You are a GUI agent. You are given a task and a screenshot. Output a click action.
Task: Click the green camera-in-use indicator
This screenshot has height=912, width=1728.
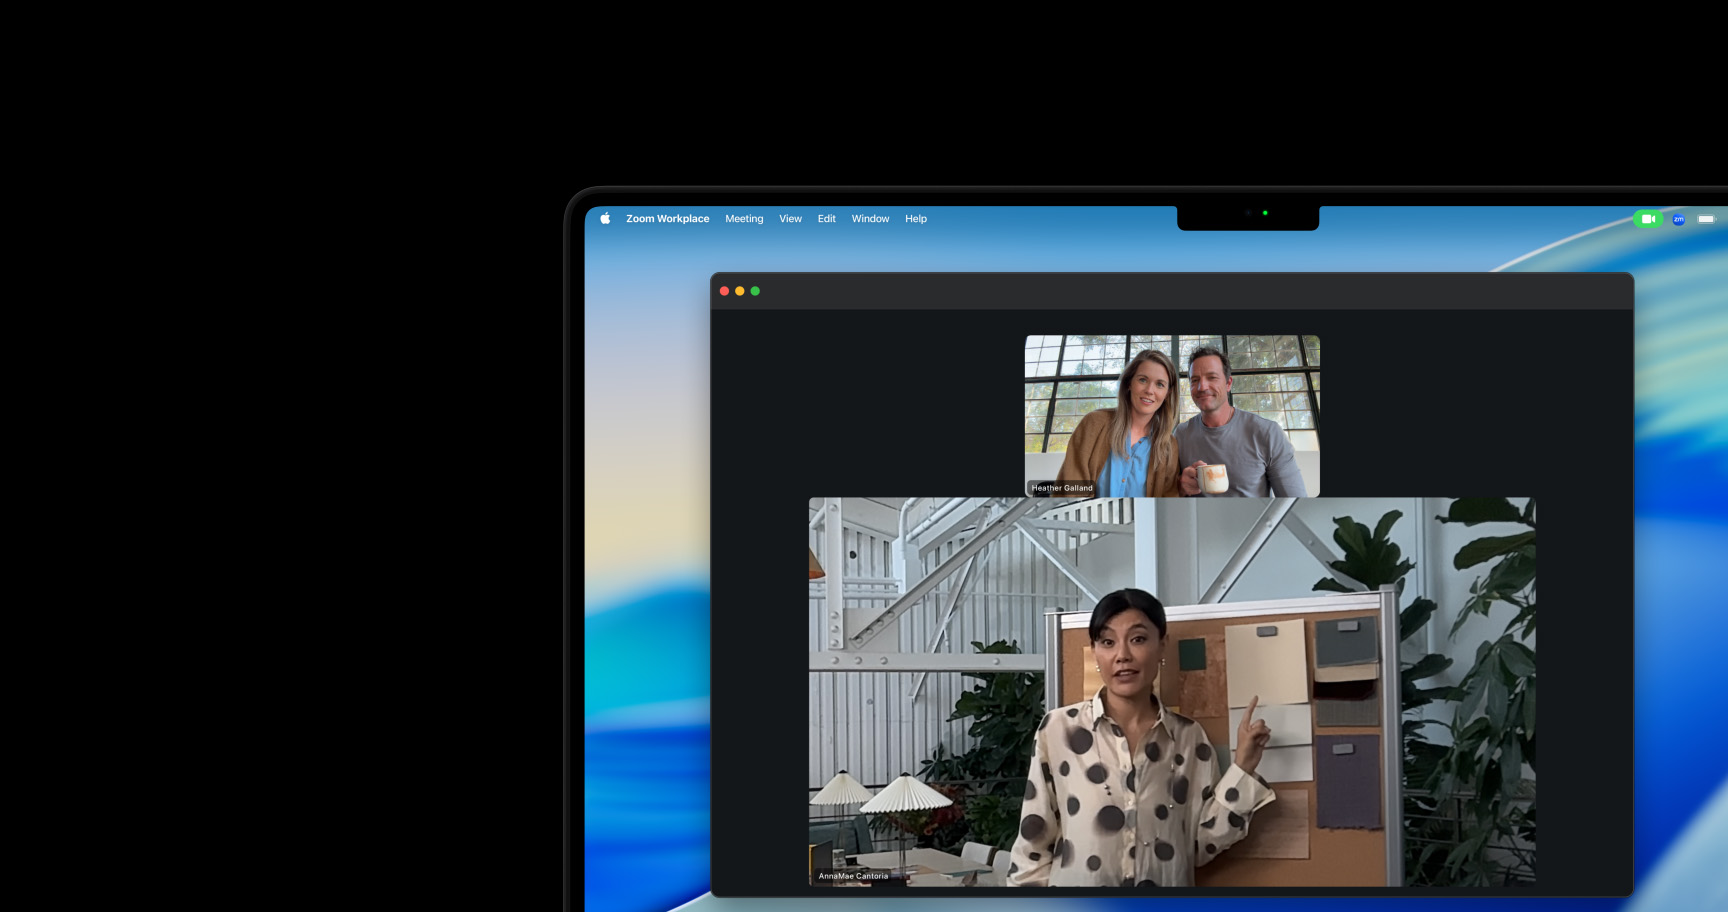click(x=1647, y=219)
